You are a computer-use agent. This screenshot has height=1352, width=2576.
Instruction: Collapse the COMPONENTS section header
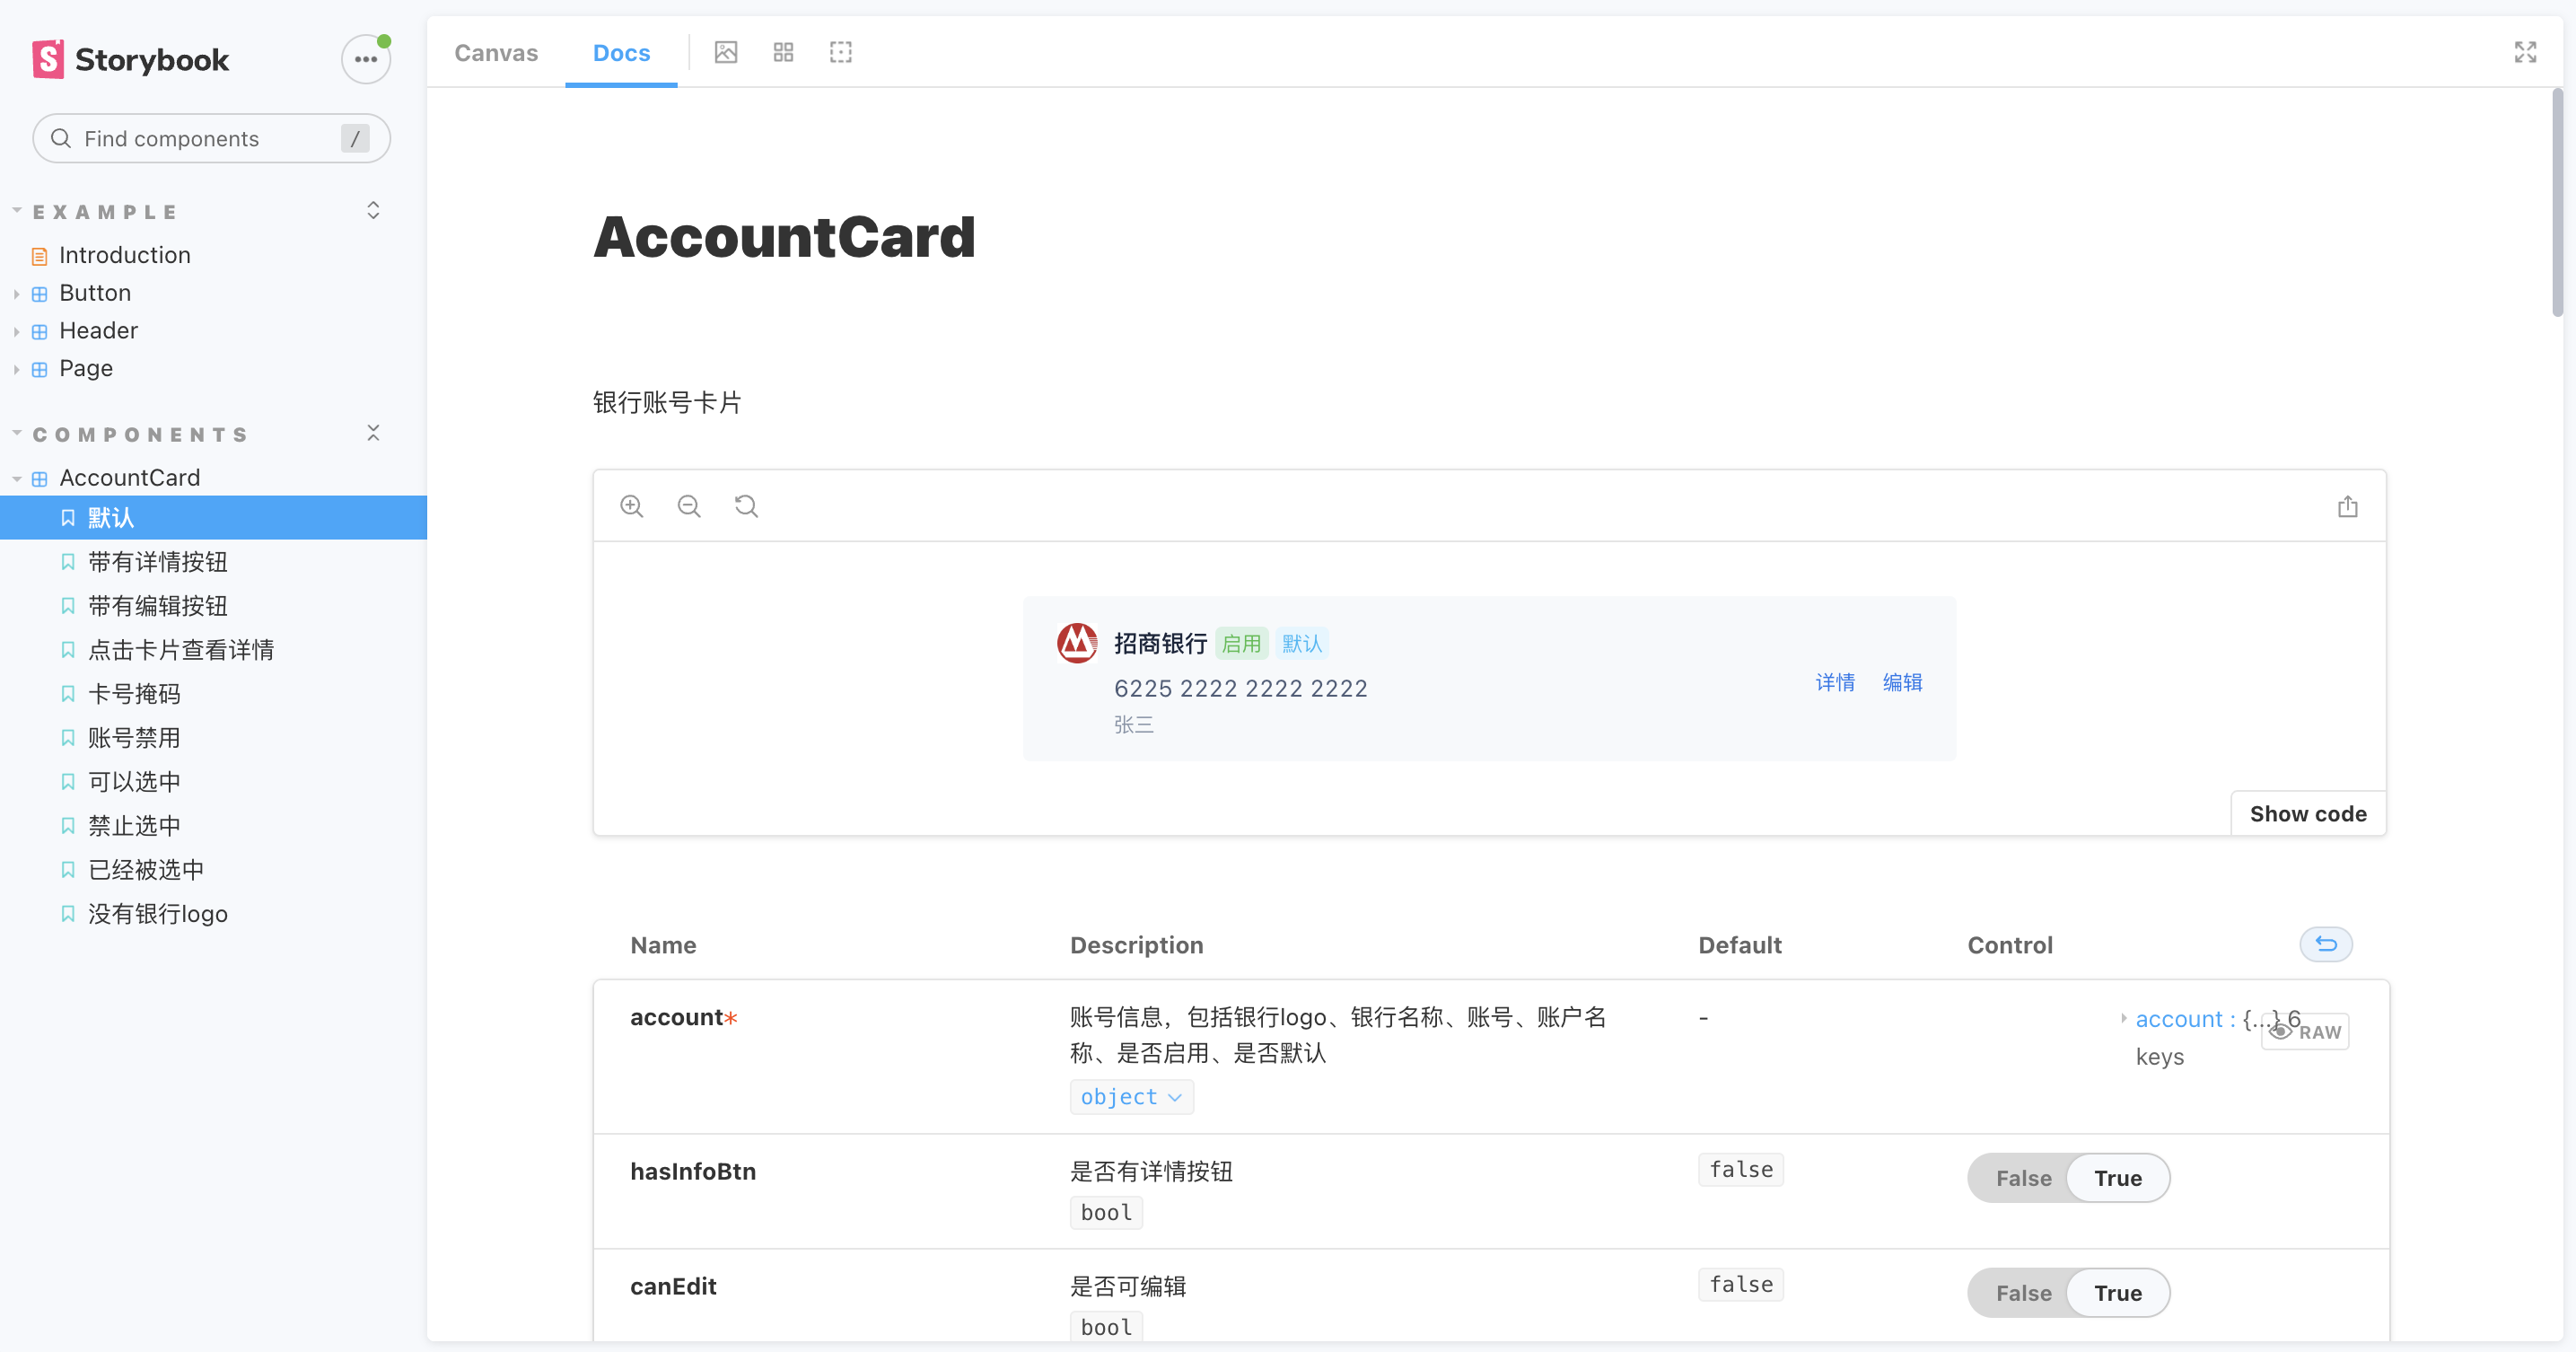coord(140,434)
